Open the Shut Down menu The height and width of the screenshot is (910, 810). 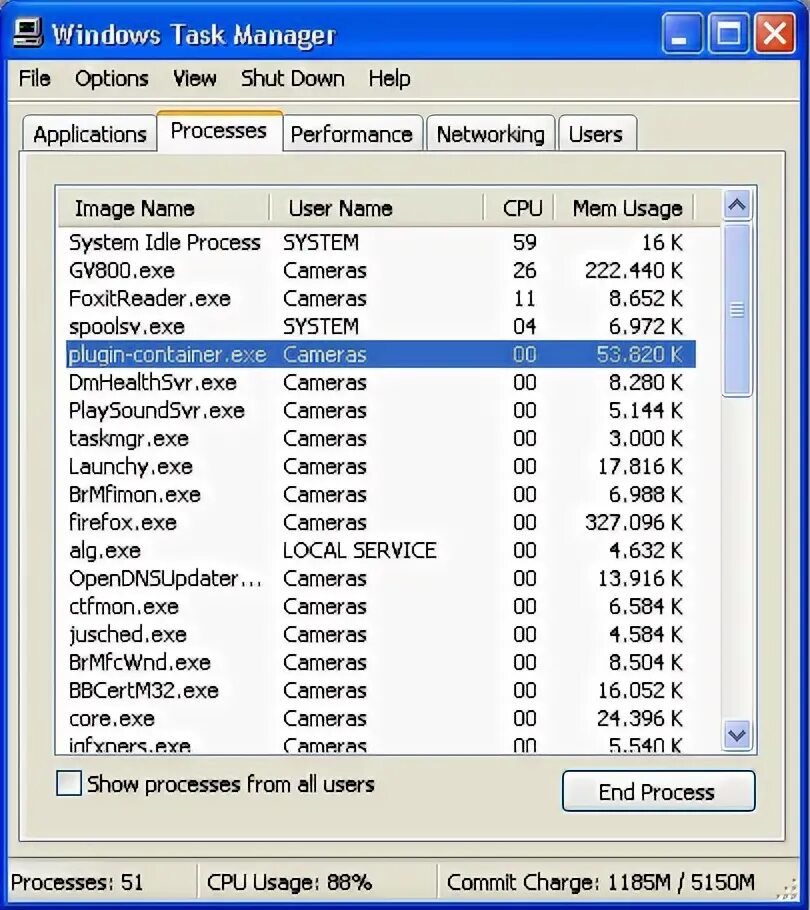click(292, 78)
